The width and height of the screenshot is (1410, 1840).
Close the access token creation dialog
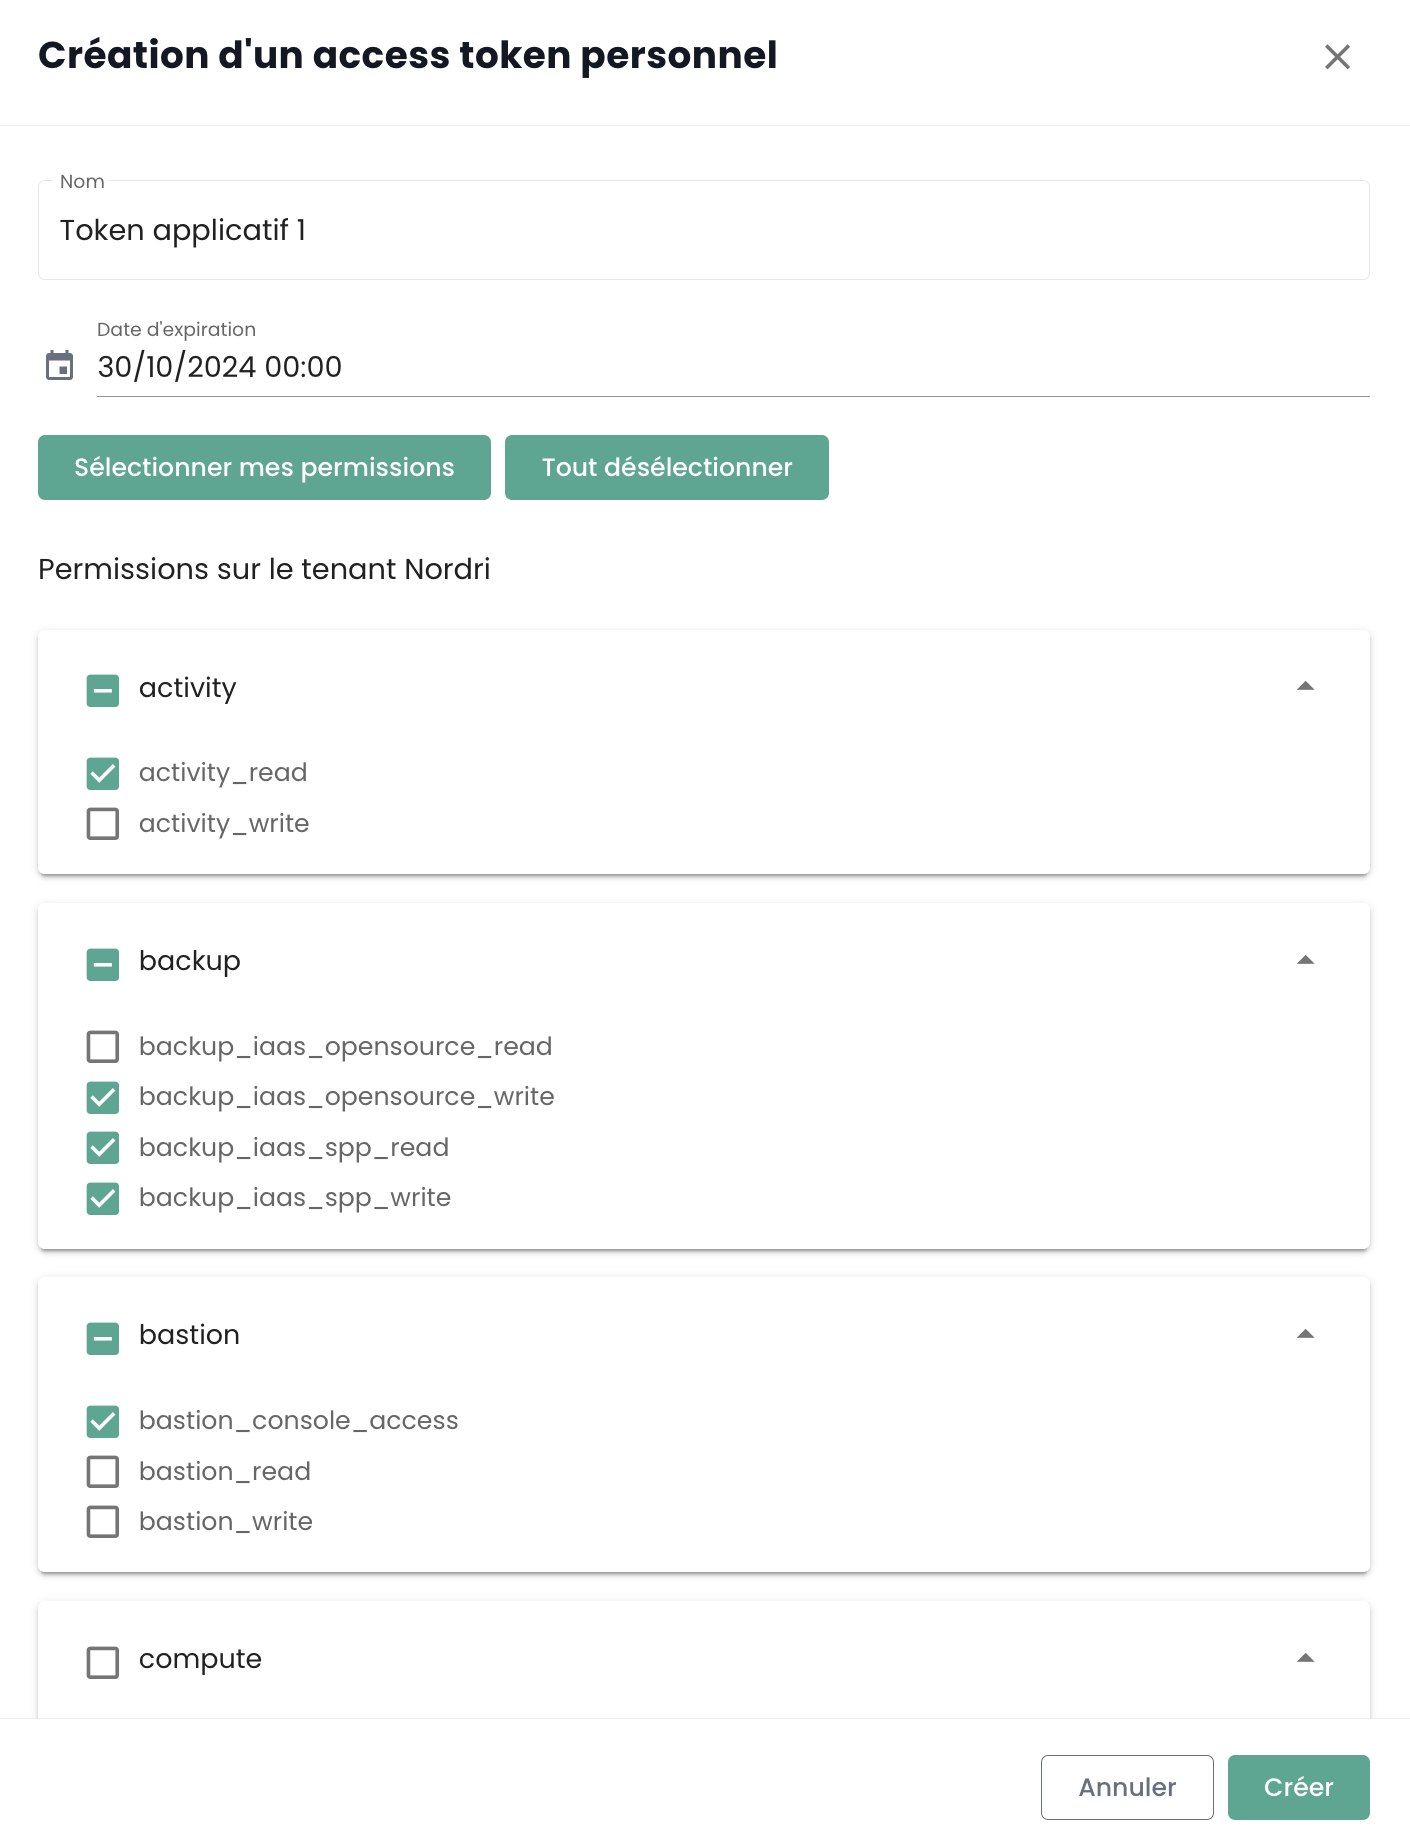[1337, 57]
